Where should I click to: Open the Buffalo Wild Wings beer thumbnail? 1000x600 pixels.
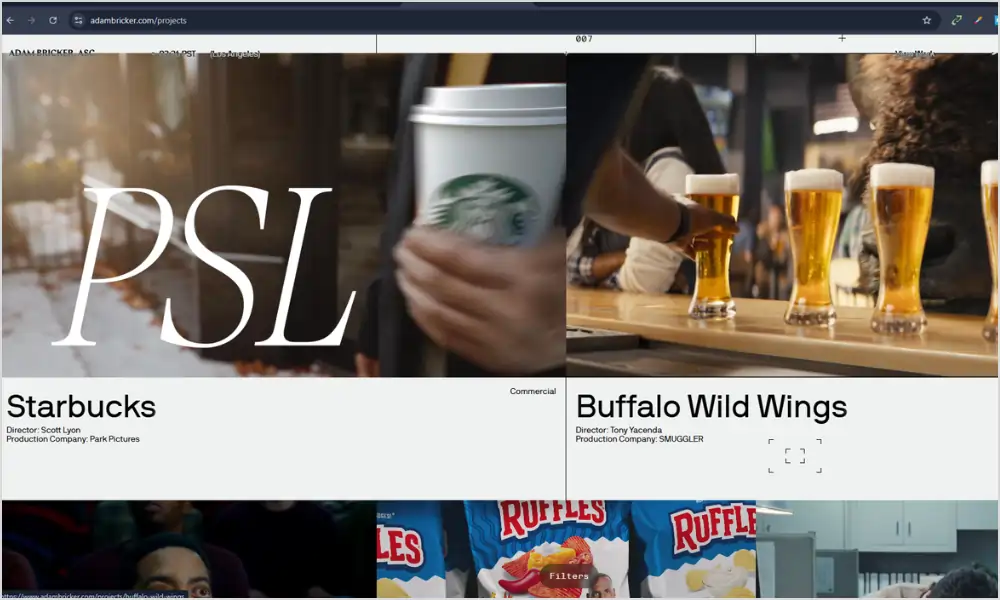pos(783,215)
